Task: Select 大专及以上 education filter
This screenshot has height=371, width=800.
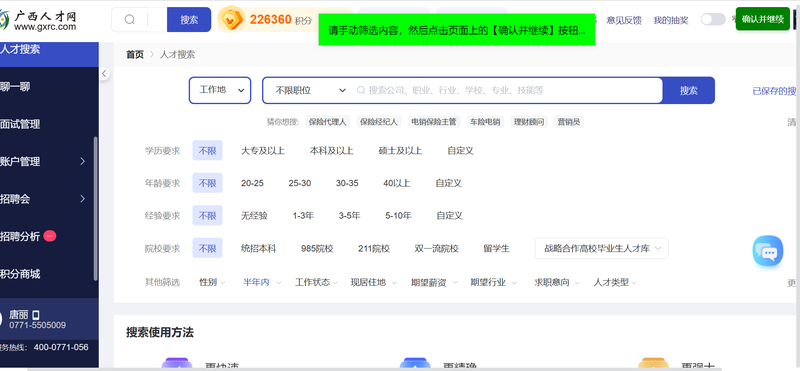Action: click(263, 151)
